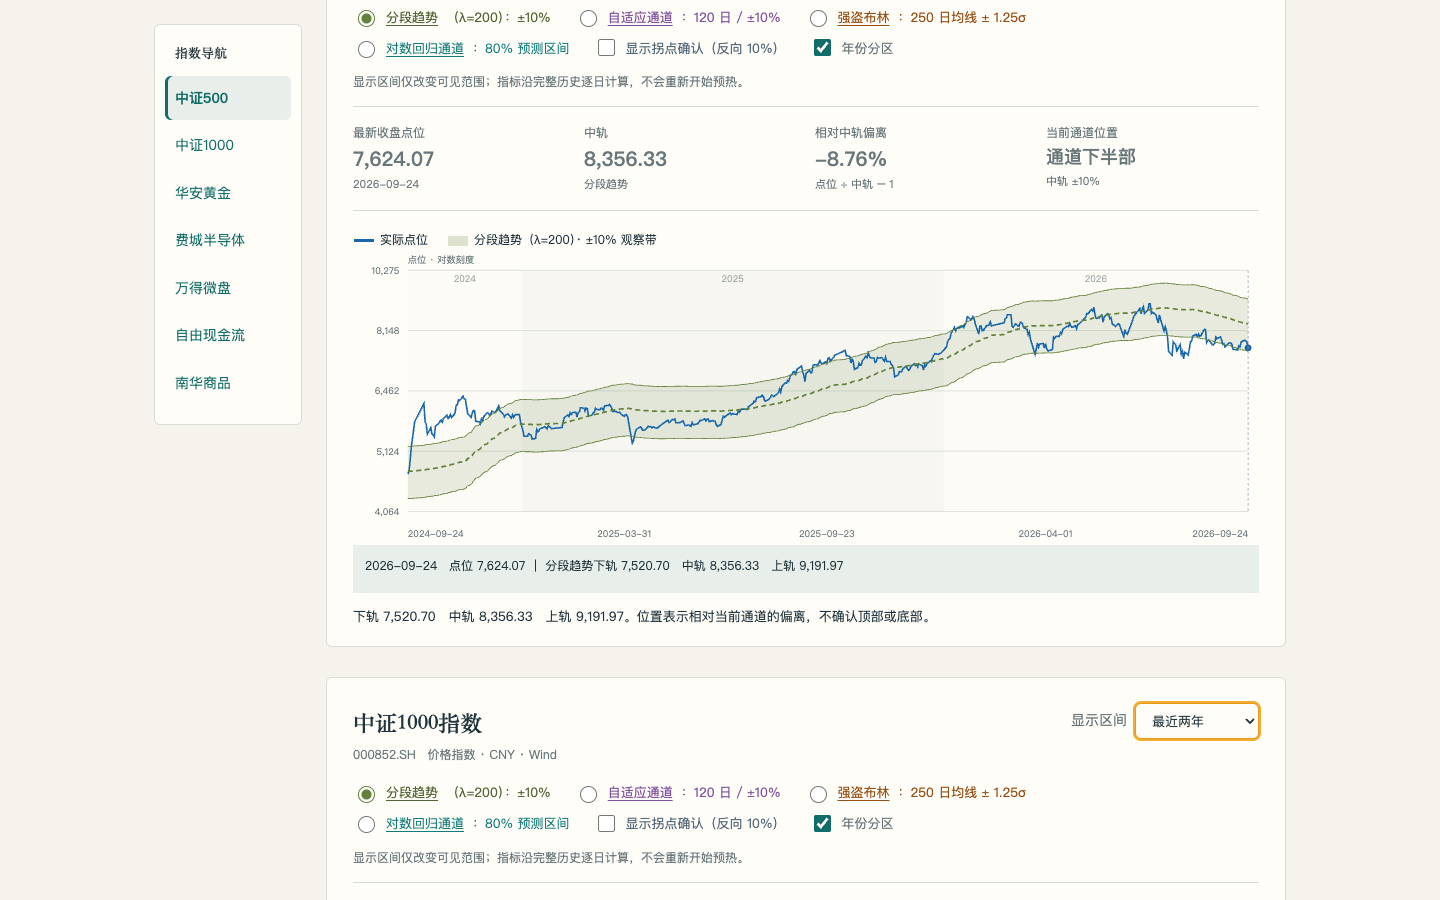
Task: Click 分段趋势 link in 中证500 card
Action: click(412, 18)
